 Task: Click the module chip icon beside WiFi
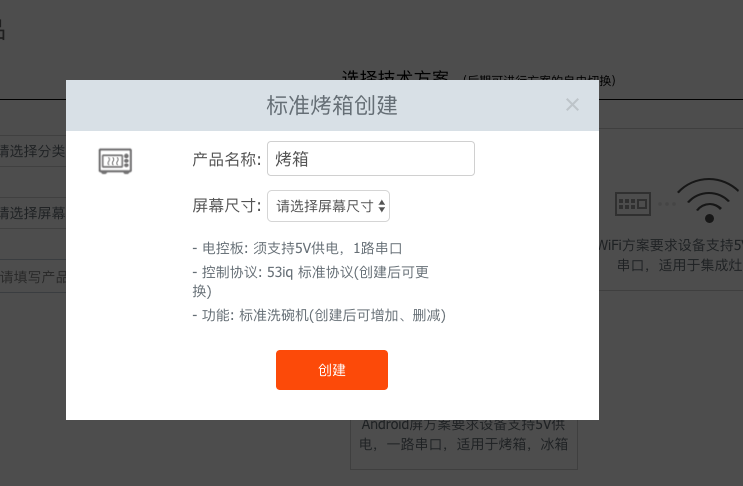coord(633,203)
